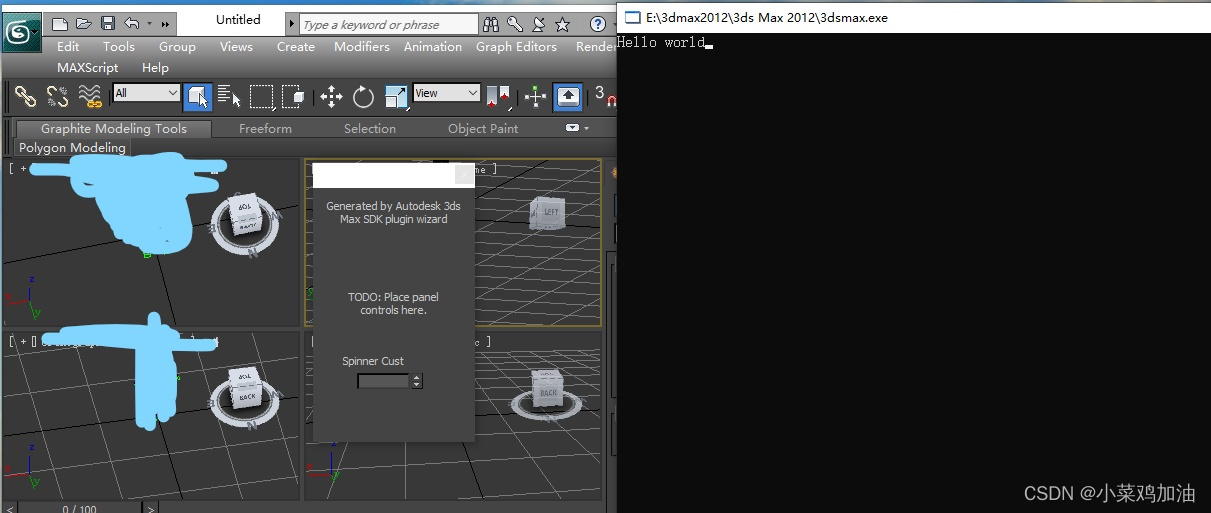
Task: Click the Help question mark icon
Action: (x=598, y=24)
